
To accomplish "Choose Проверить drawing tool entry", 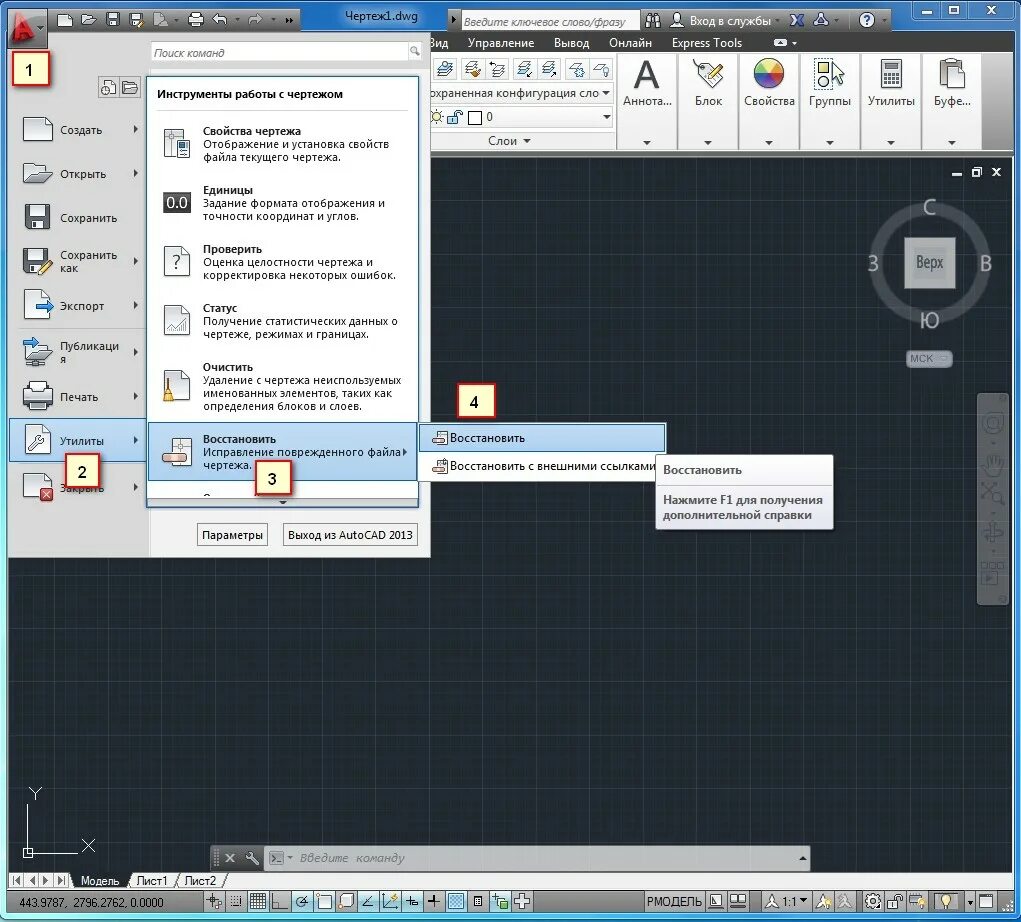I will point(283,262).
